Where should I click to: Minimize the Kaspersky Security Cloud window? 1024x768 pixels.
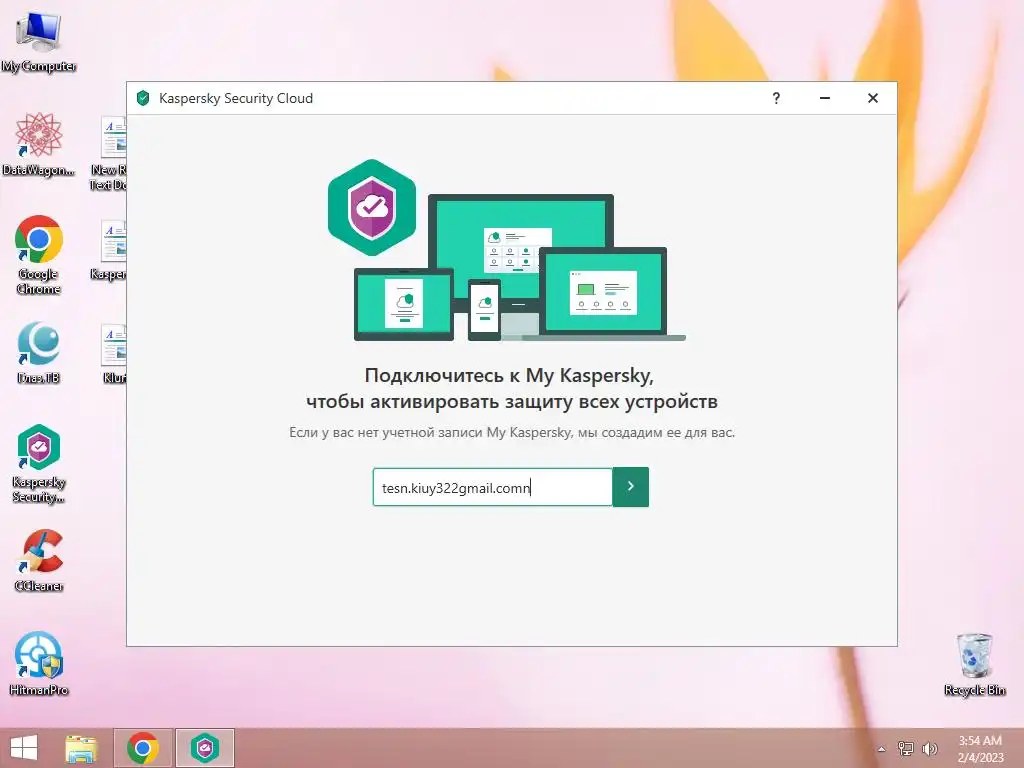click(x=825, y=98)
